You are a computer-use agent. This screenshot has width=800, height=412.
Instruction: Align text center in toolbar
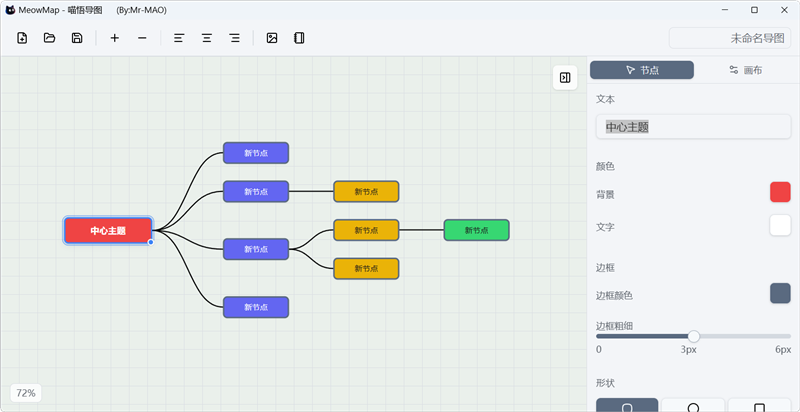pos(207,38)
